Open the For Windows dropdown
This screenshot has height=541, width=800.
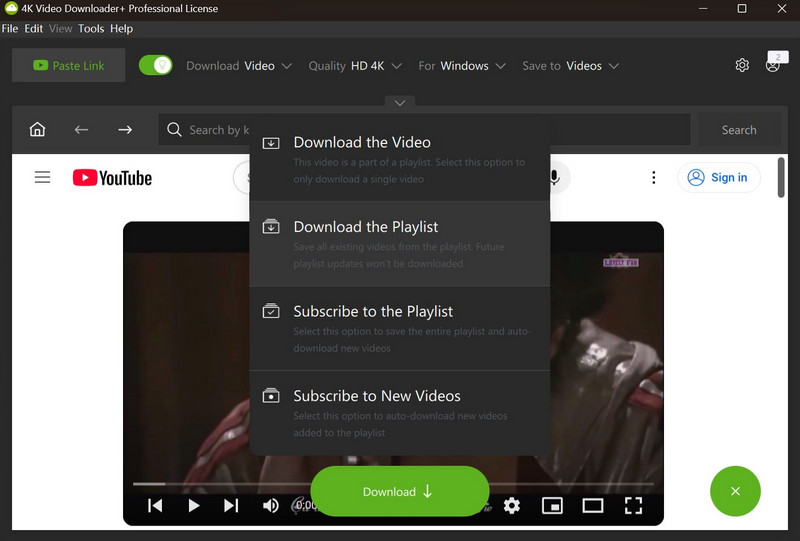click(462, 66)
